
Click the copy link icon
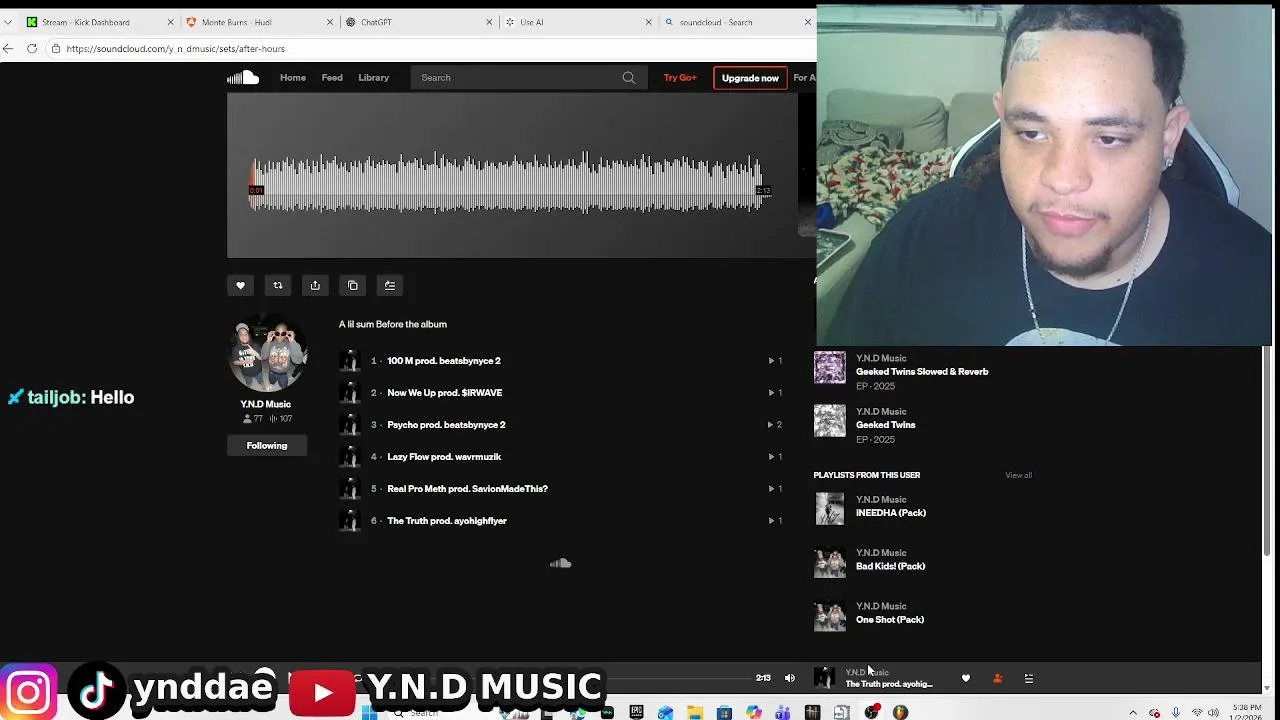pos(352,286)
